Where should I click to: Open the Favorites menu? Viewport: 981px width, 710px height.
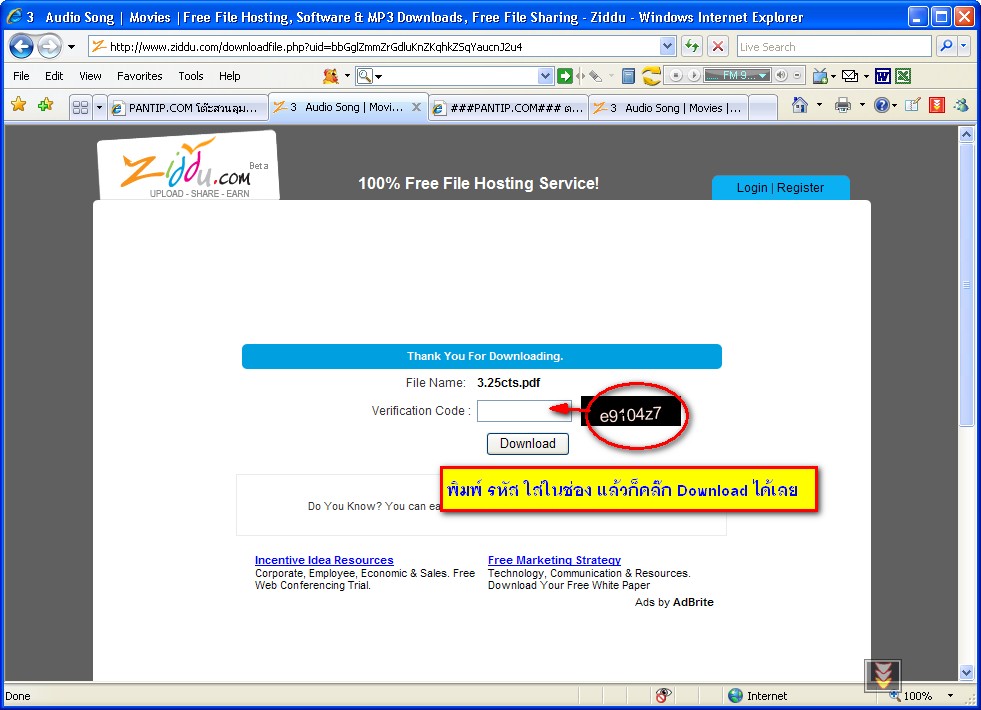[x=140, y=76]
